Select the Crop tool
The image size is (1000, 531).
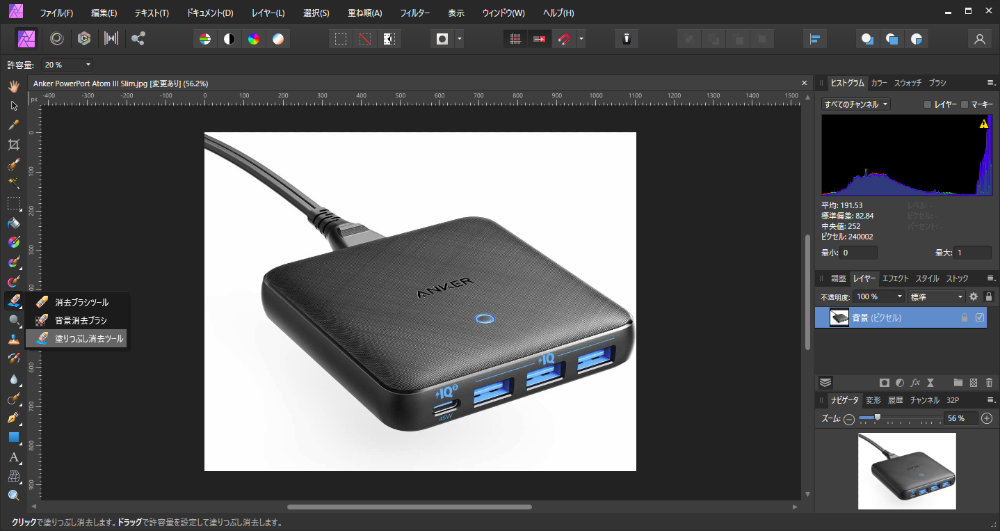click(13, 145)
